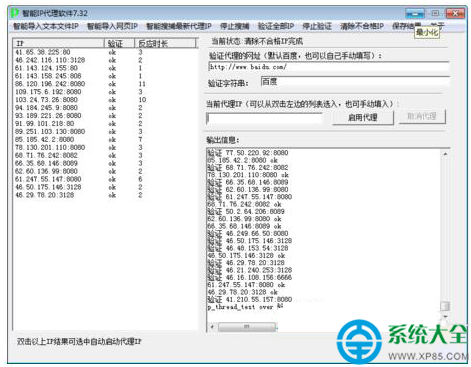Screen dimensions: 471x367
Task: Open 智能导入网页IP menu
Action: (x=112, y=26)
